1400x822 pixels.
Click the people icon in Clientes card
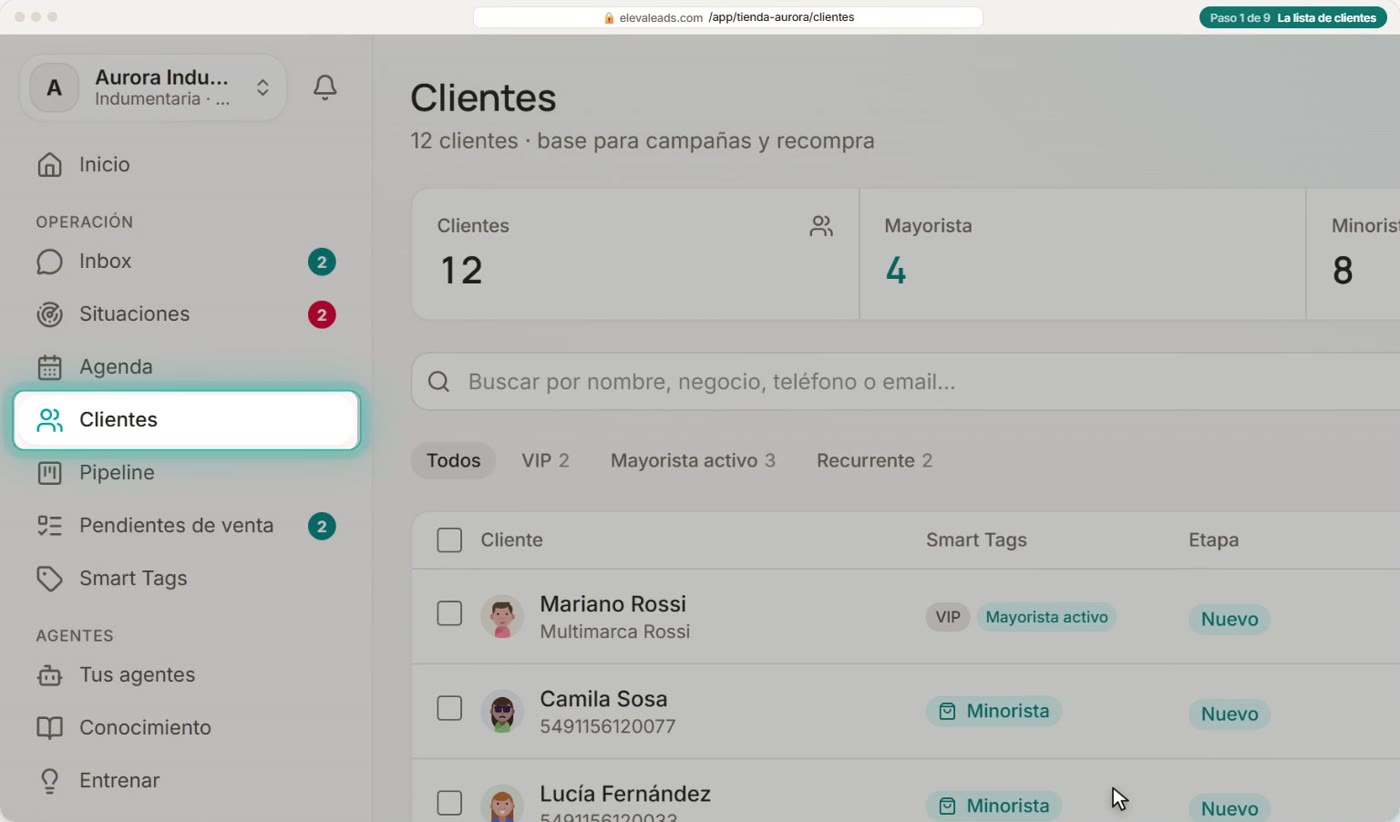(x=821, y=227)
